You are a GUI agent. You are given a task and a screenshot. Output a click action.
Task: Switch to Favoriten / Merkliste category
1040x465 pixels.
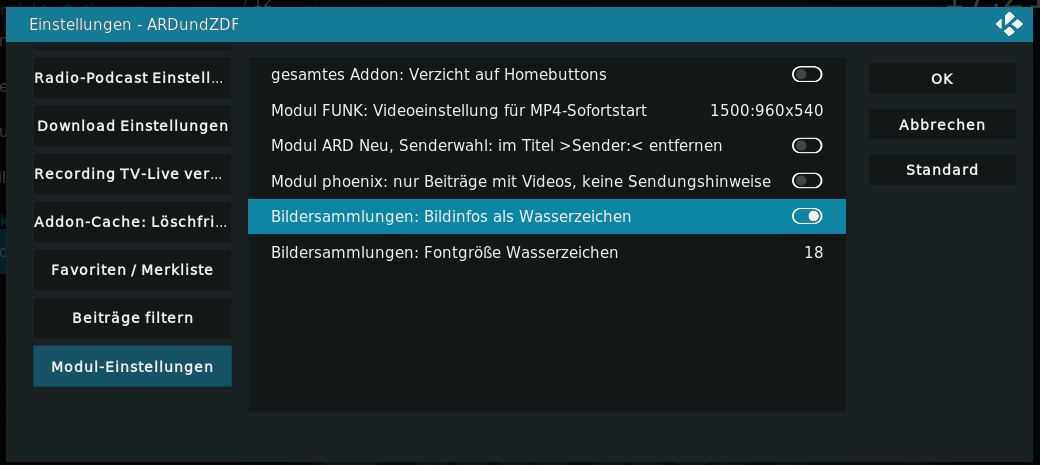(133, 270)
